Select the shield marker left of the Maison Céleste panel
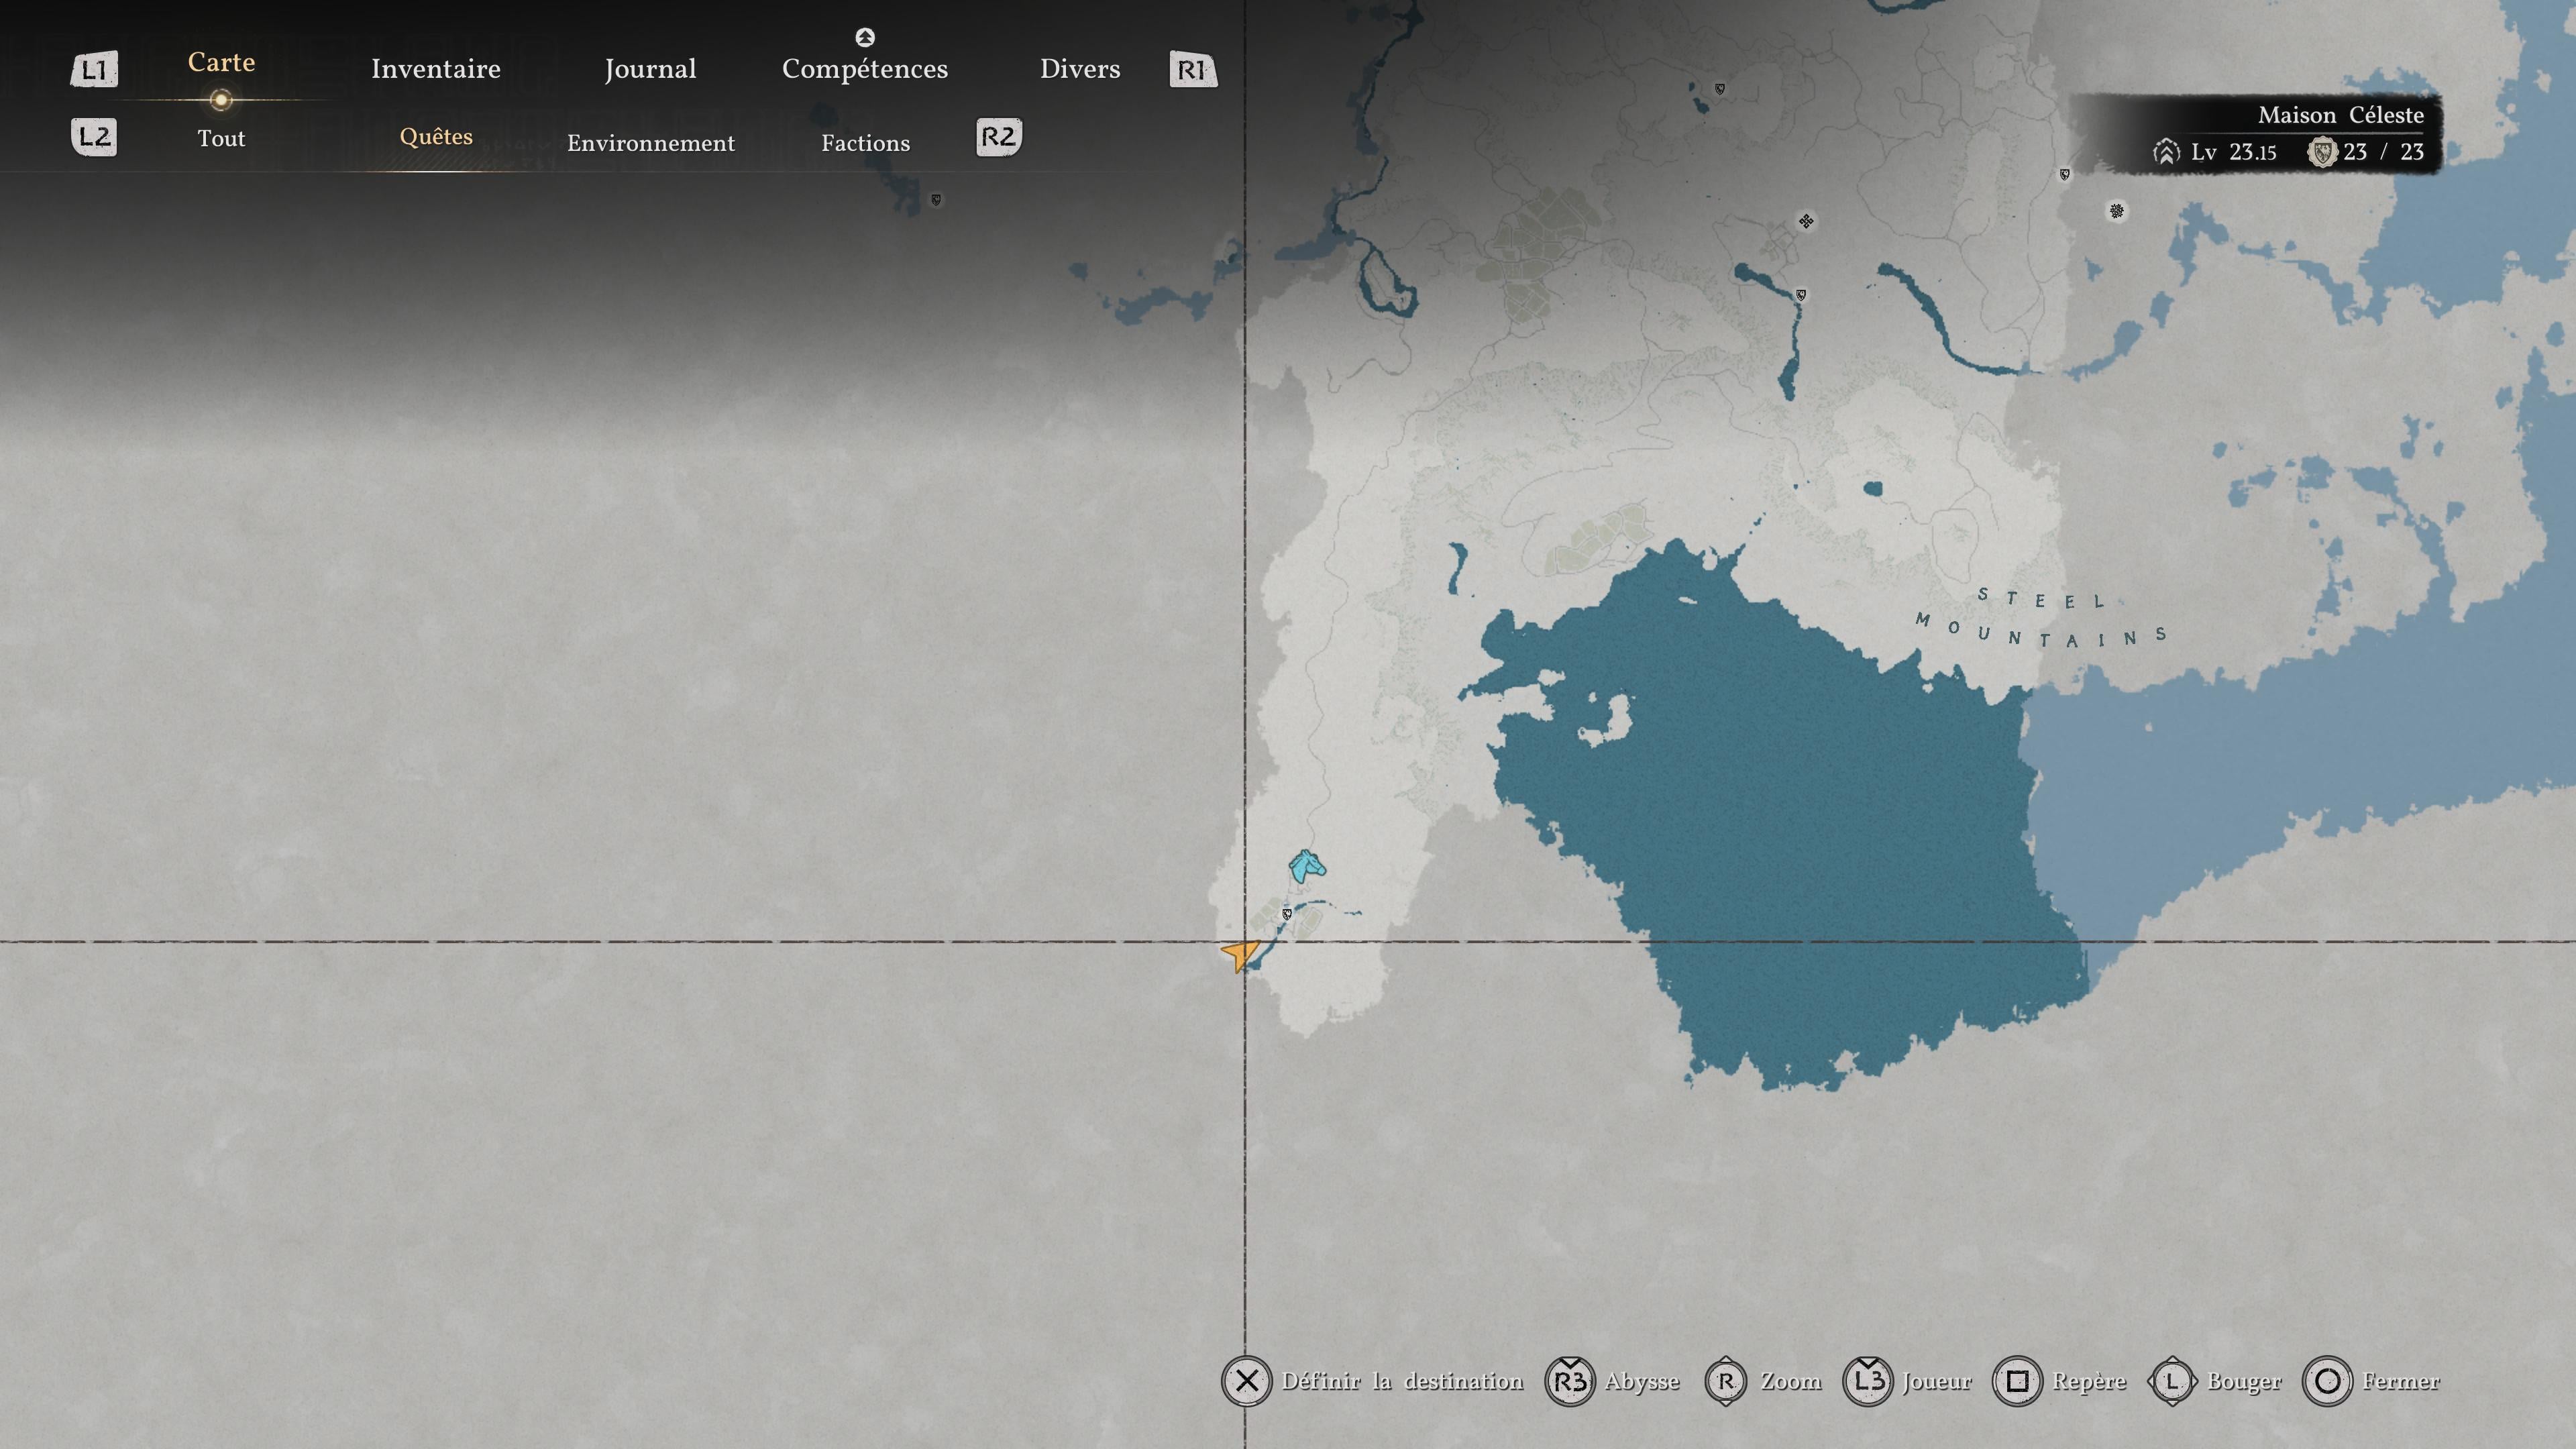Screen dimensions: 2576x1449 (2065, 175)
